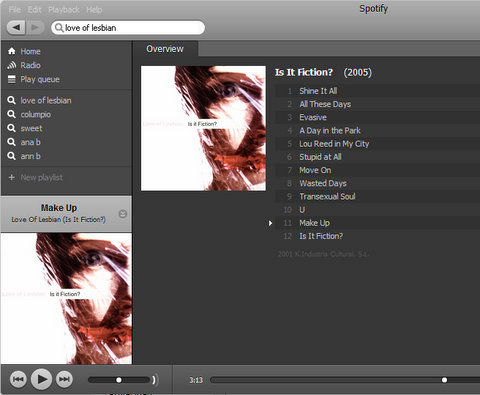This screenshot has width=480, height=395.
Task: Go back with the left arrow button
Action: click(16, 27)
